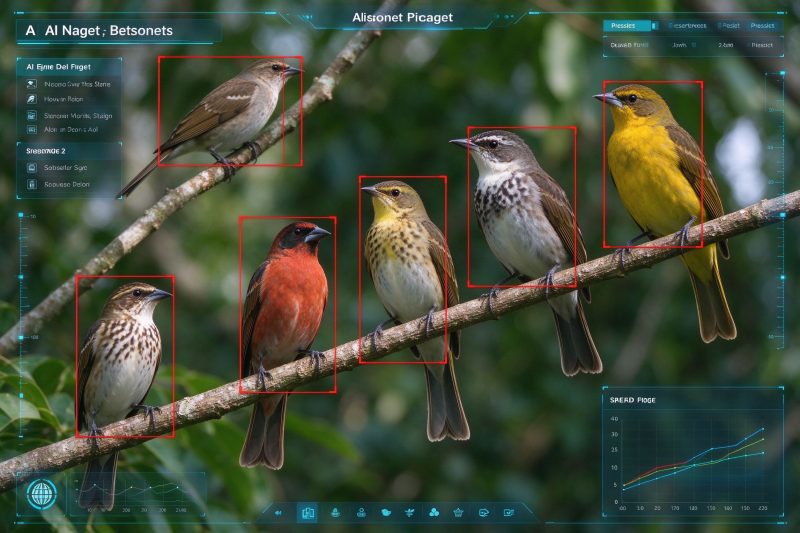Toggle the checkbox before Roset tab

719,26
